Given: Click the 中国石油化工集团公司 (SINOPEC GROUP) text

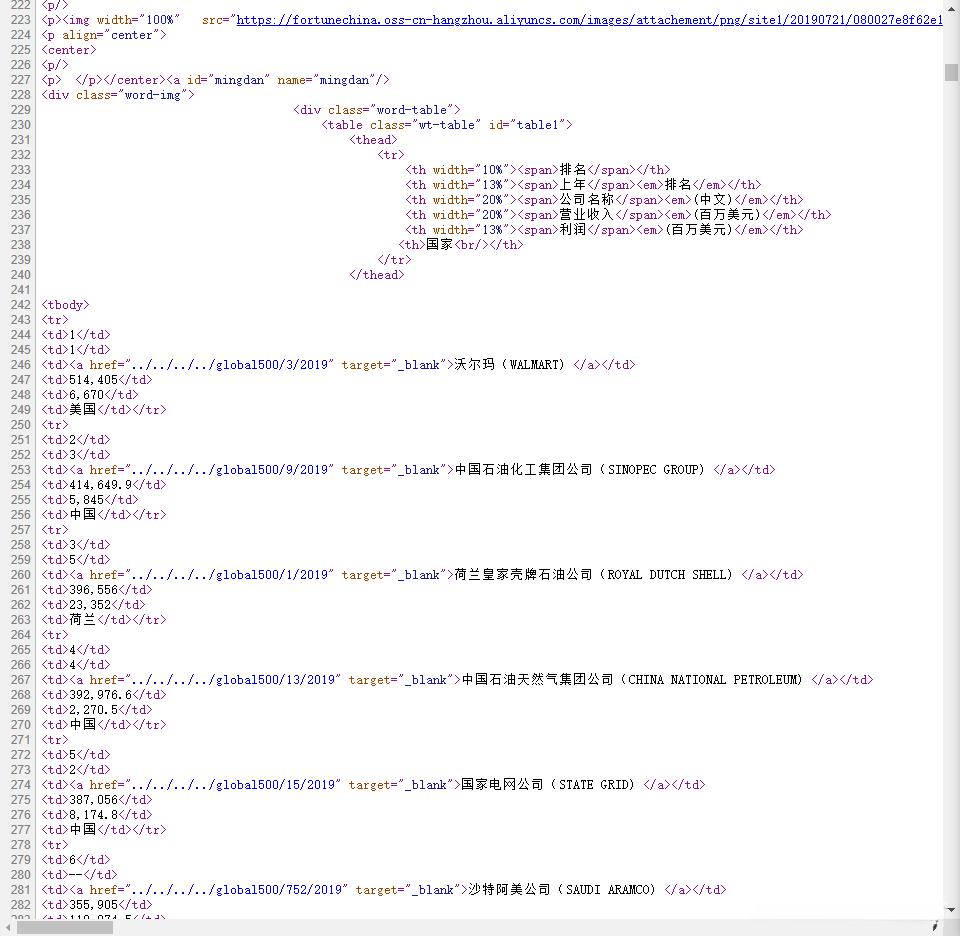Looking at the screenshot, I should (579, 470).
